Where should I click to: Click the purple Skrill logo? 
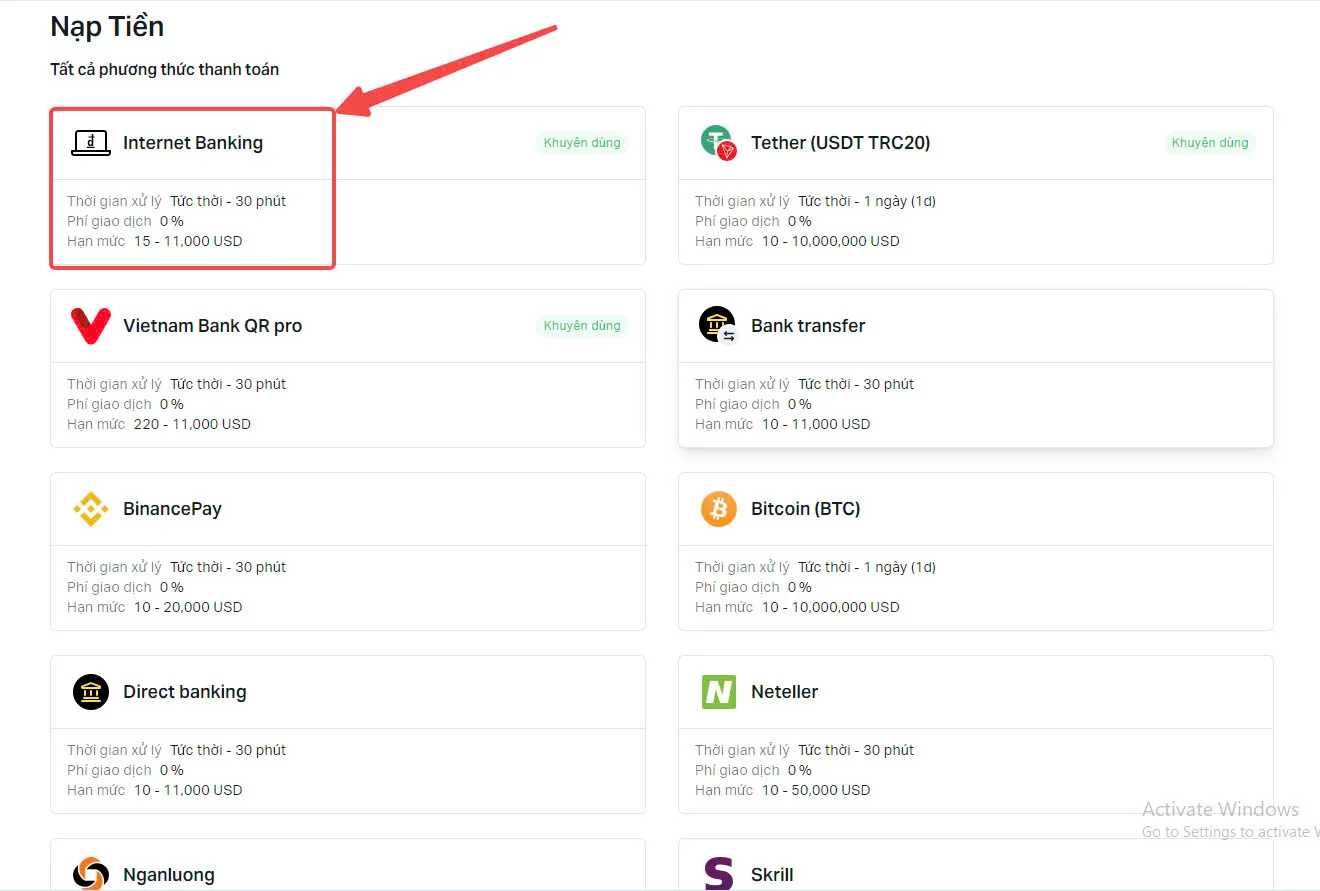[719, 874]
